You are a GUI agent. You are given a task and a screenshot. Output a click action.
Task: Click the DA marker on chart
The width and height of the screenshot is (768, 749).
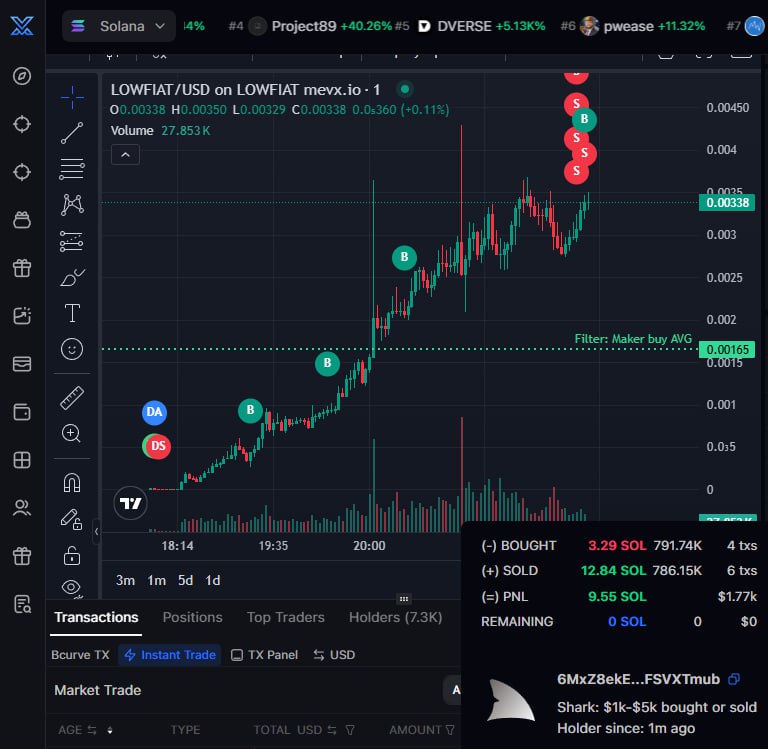[x=154, y=412]
